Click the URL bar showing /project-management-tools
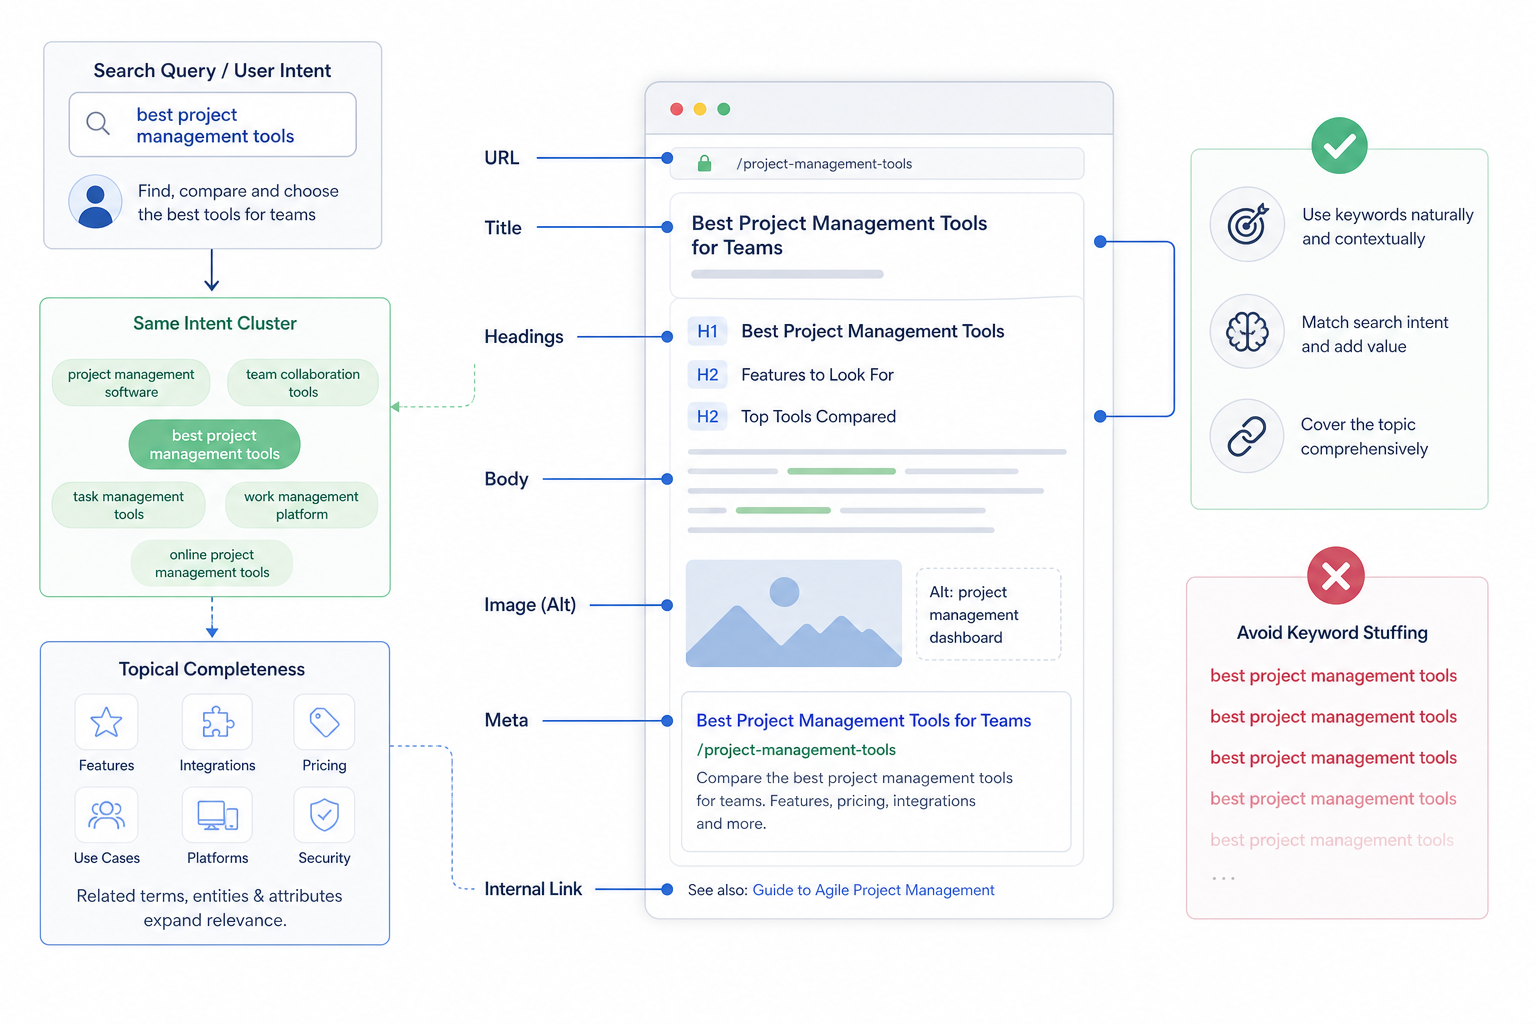This screenshot has width=1536, height=1024. [x=877, y=164]
